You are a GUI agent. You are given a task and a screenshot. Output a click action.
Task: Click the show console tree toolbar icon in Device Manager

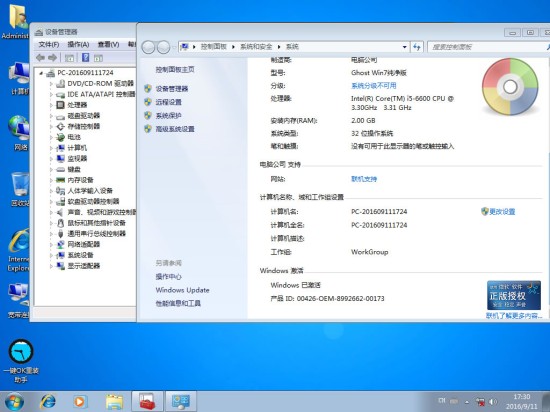tap(69, 58)
